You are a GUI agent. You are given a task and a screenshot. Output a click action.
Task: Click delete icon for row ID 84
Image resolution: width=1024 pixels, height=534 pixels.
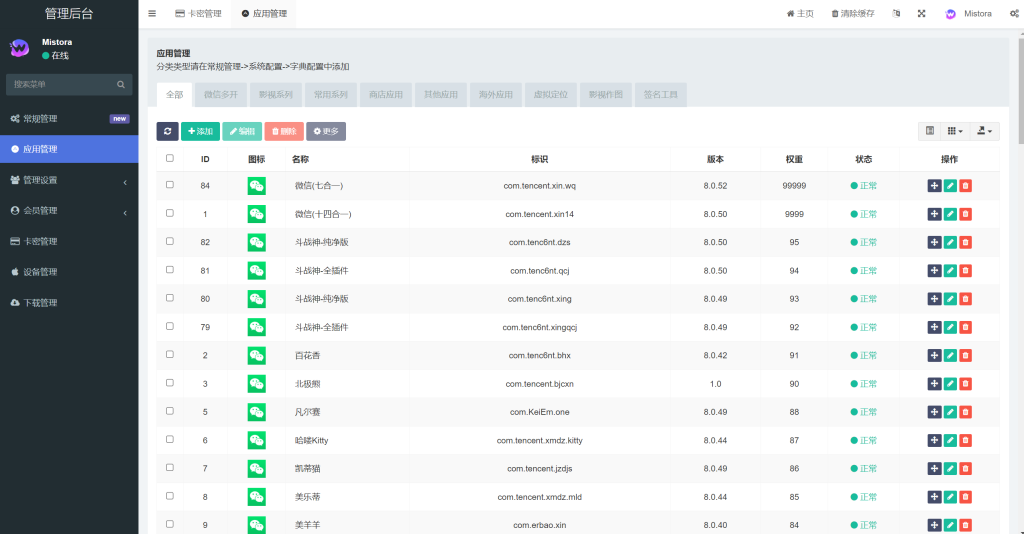pos(965,185)
